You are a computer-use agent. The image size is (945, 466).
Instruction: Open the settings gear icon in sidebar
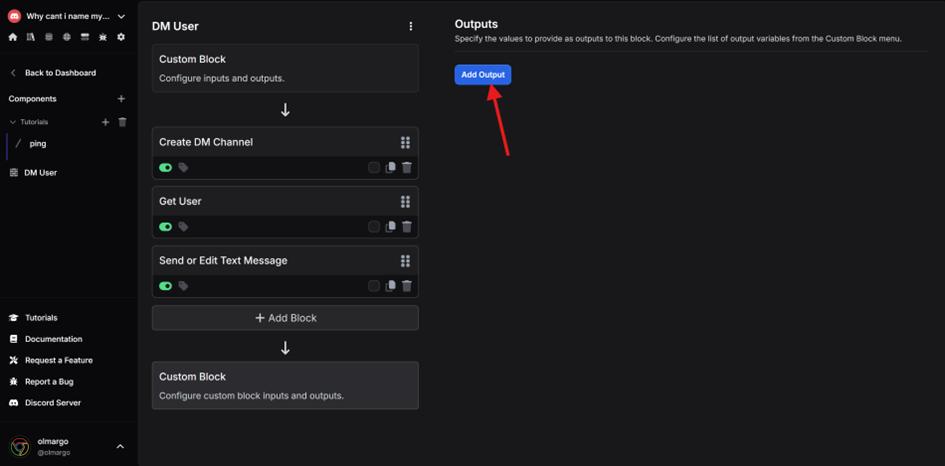(x=121, y=37)
